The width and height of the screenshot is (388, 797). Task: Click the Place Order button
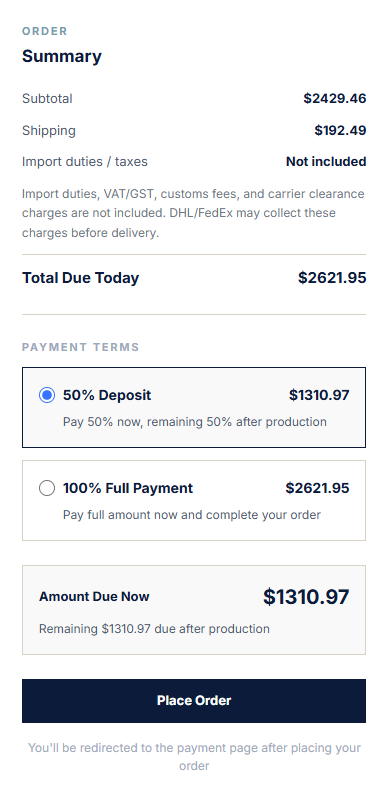pyautogui.click(x=194, y=700)
